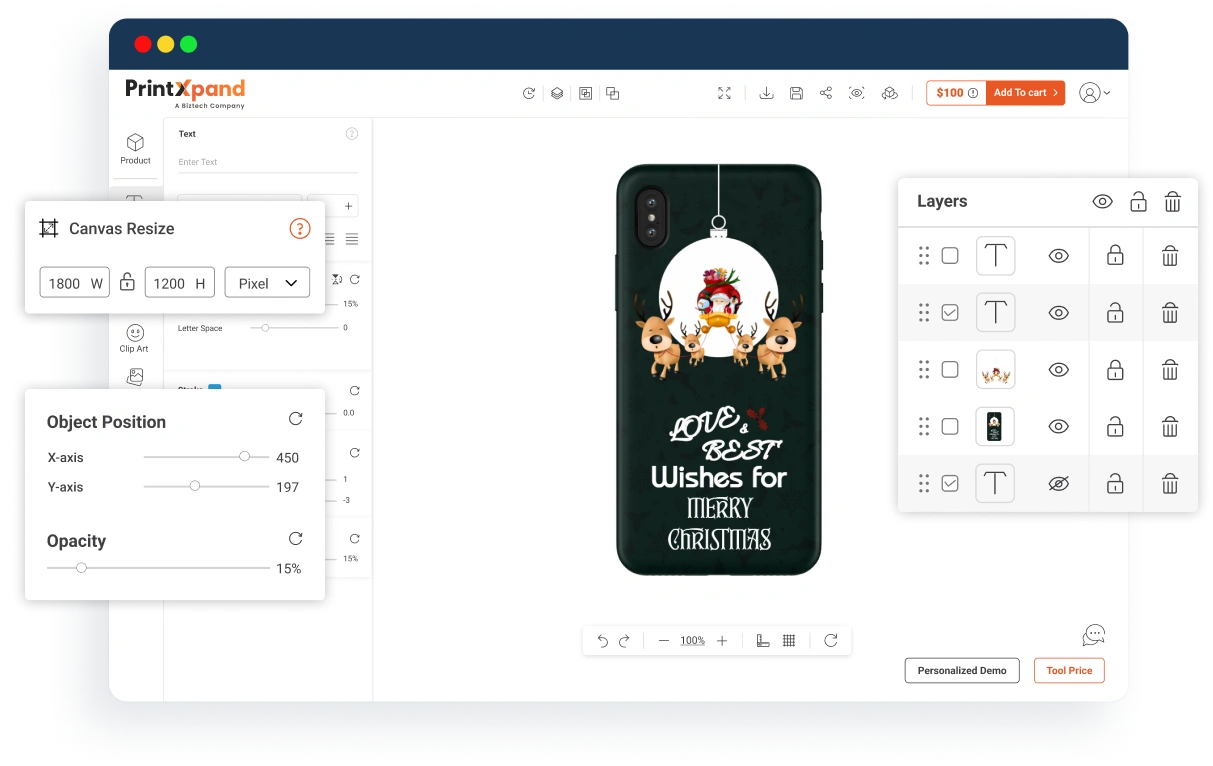Expand the user account menu
The image size is (1213, 766).
click(1095, 93)
